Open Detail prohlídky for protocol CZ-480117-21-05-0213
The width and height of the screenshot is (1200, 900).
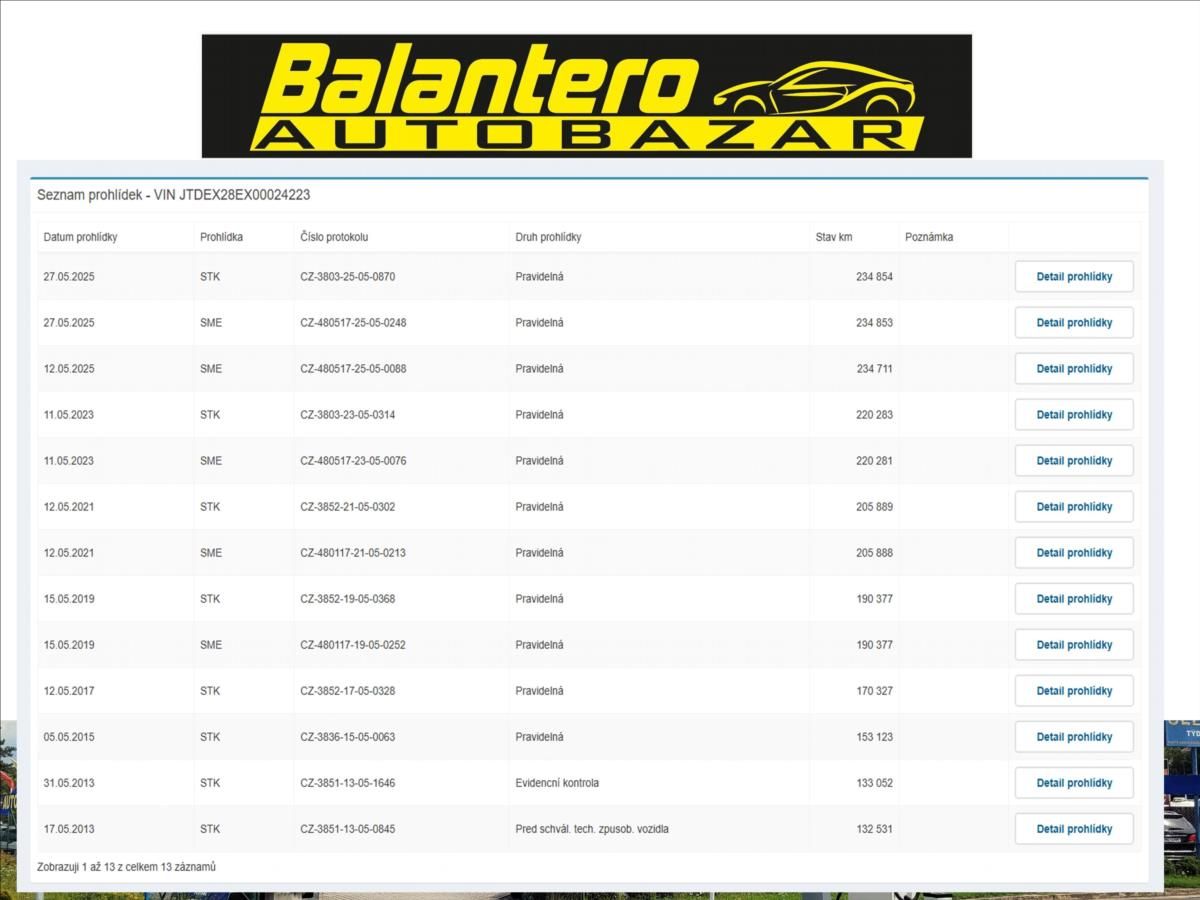click(x=1074, y=552)
